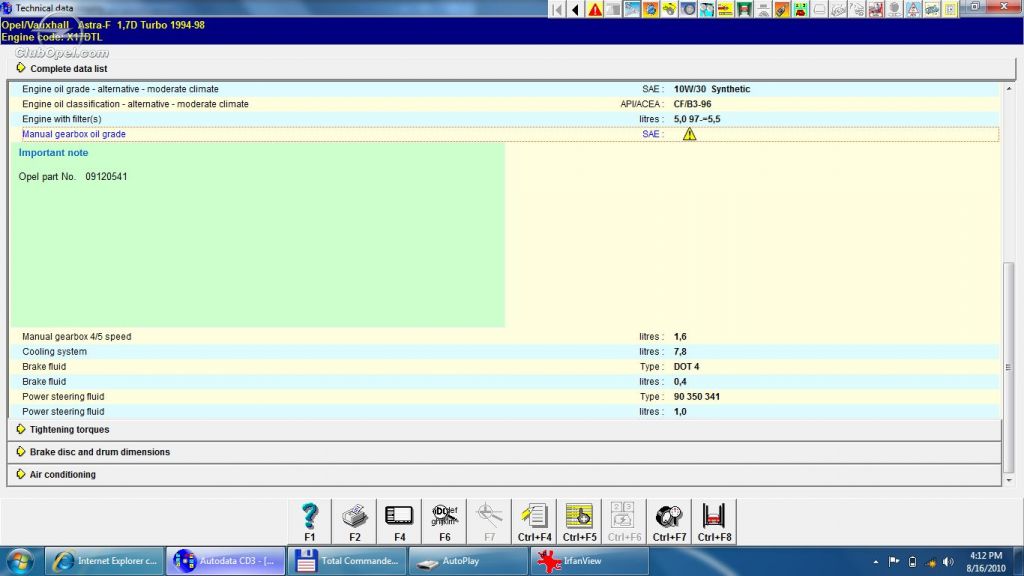Click the 'DOT 4' brake fluid type value
Screen dimensions: 1024x576
tap(686, 366)
